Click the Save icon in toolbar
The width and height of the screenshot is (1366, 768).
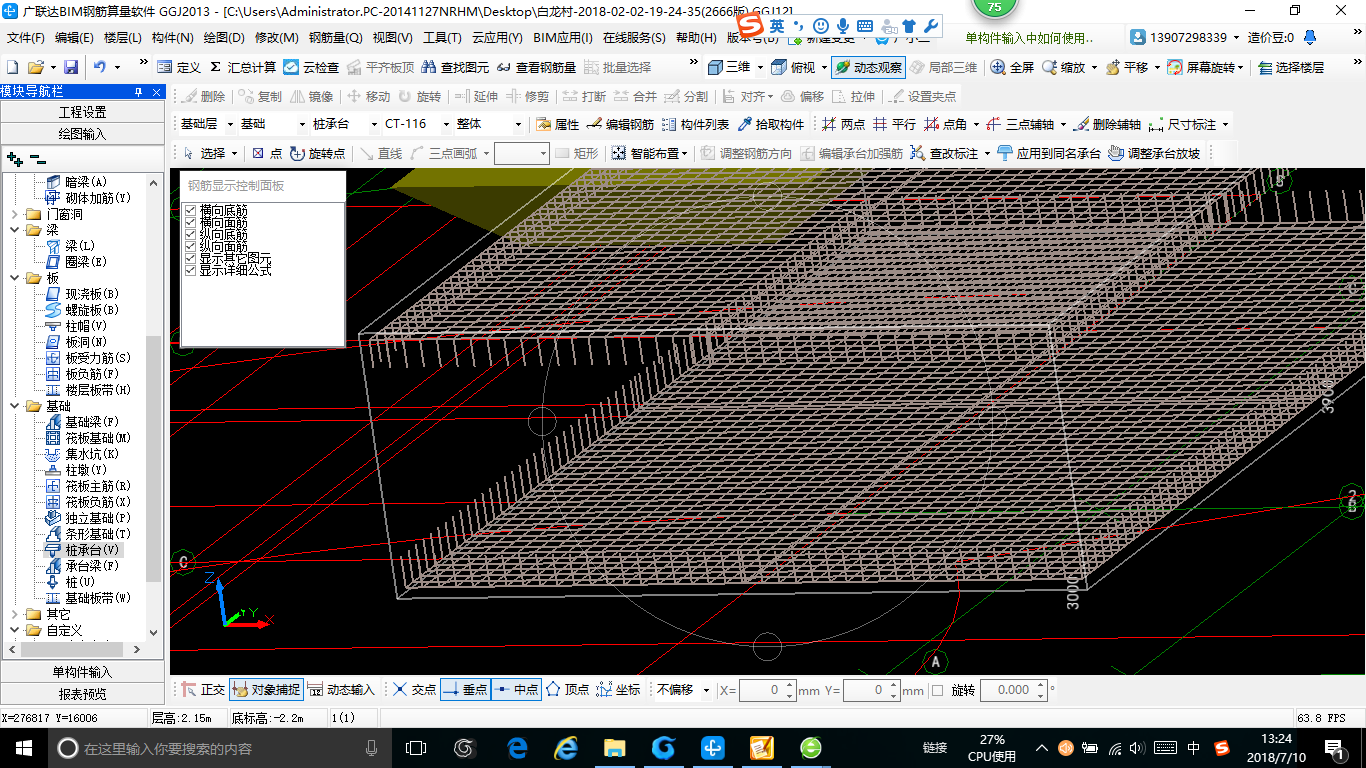pyautogui.click(x=71, y=67)
